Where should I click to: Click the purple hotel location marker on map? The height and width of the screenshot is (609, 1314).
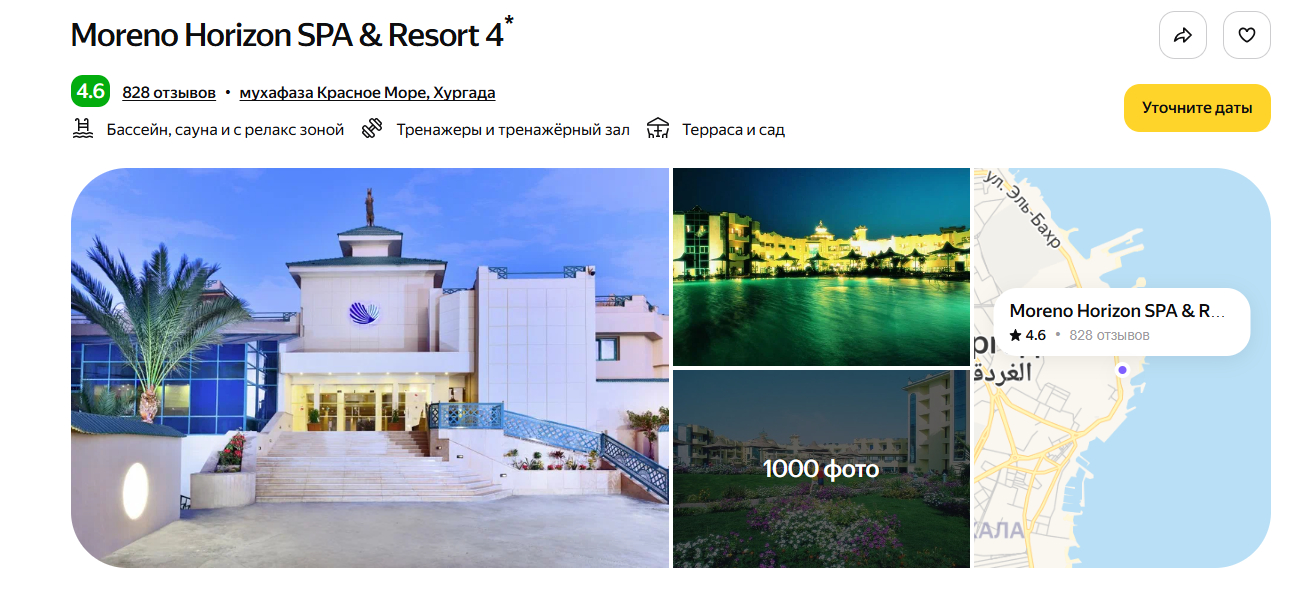coord(1122,370)
